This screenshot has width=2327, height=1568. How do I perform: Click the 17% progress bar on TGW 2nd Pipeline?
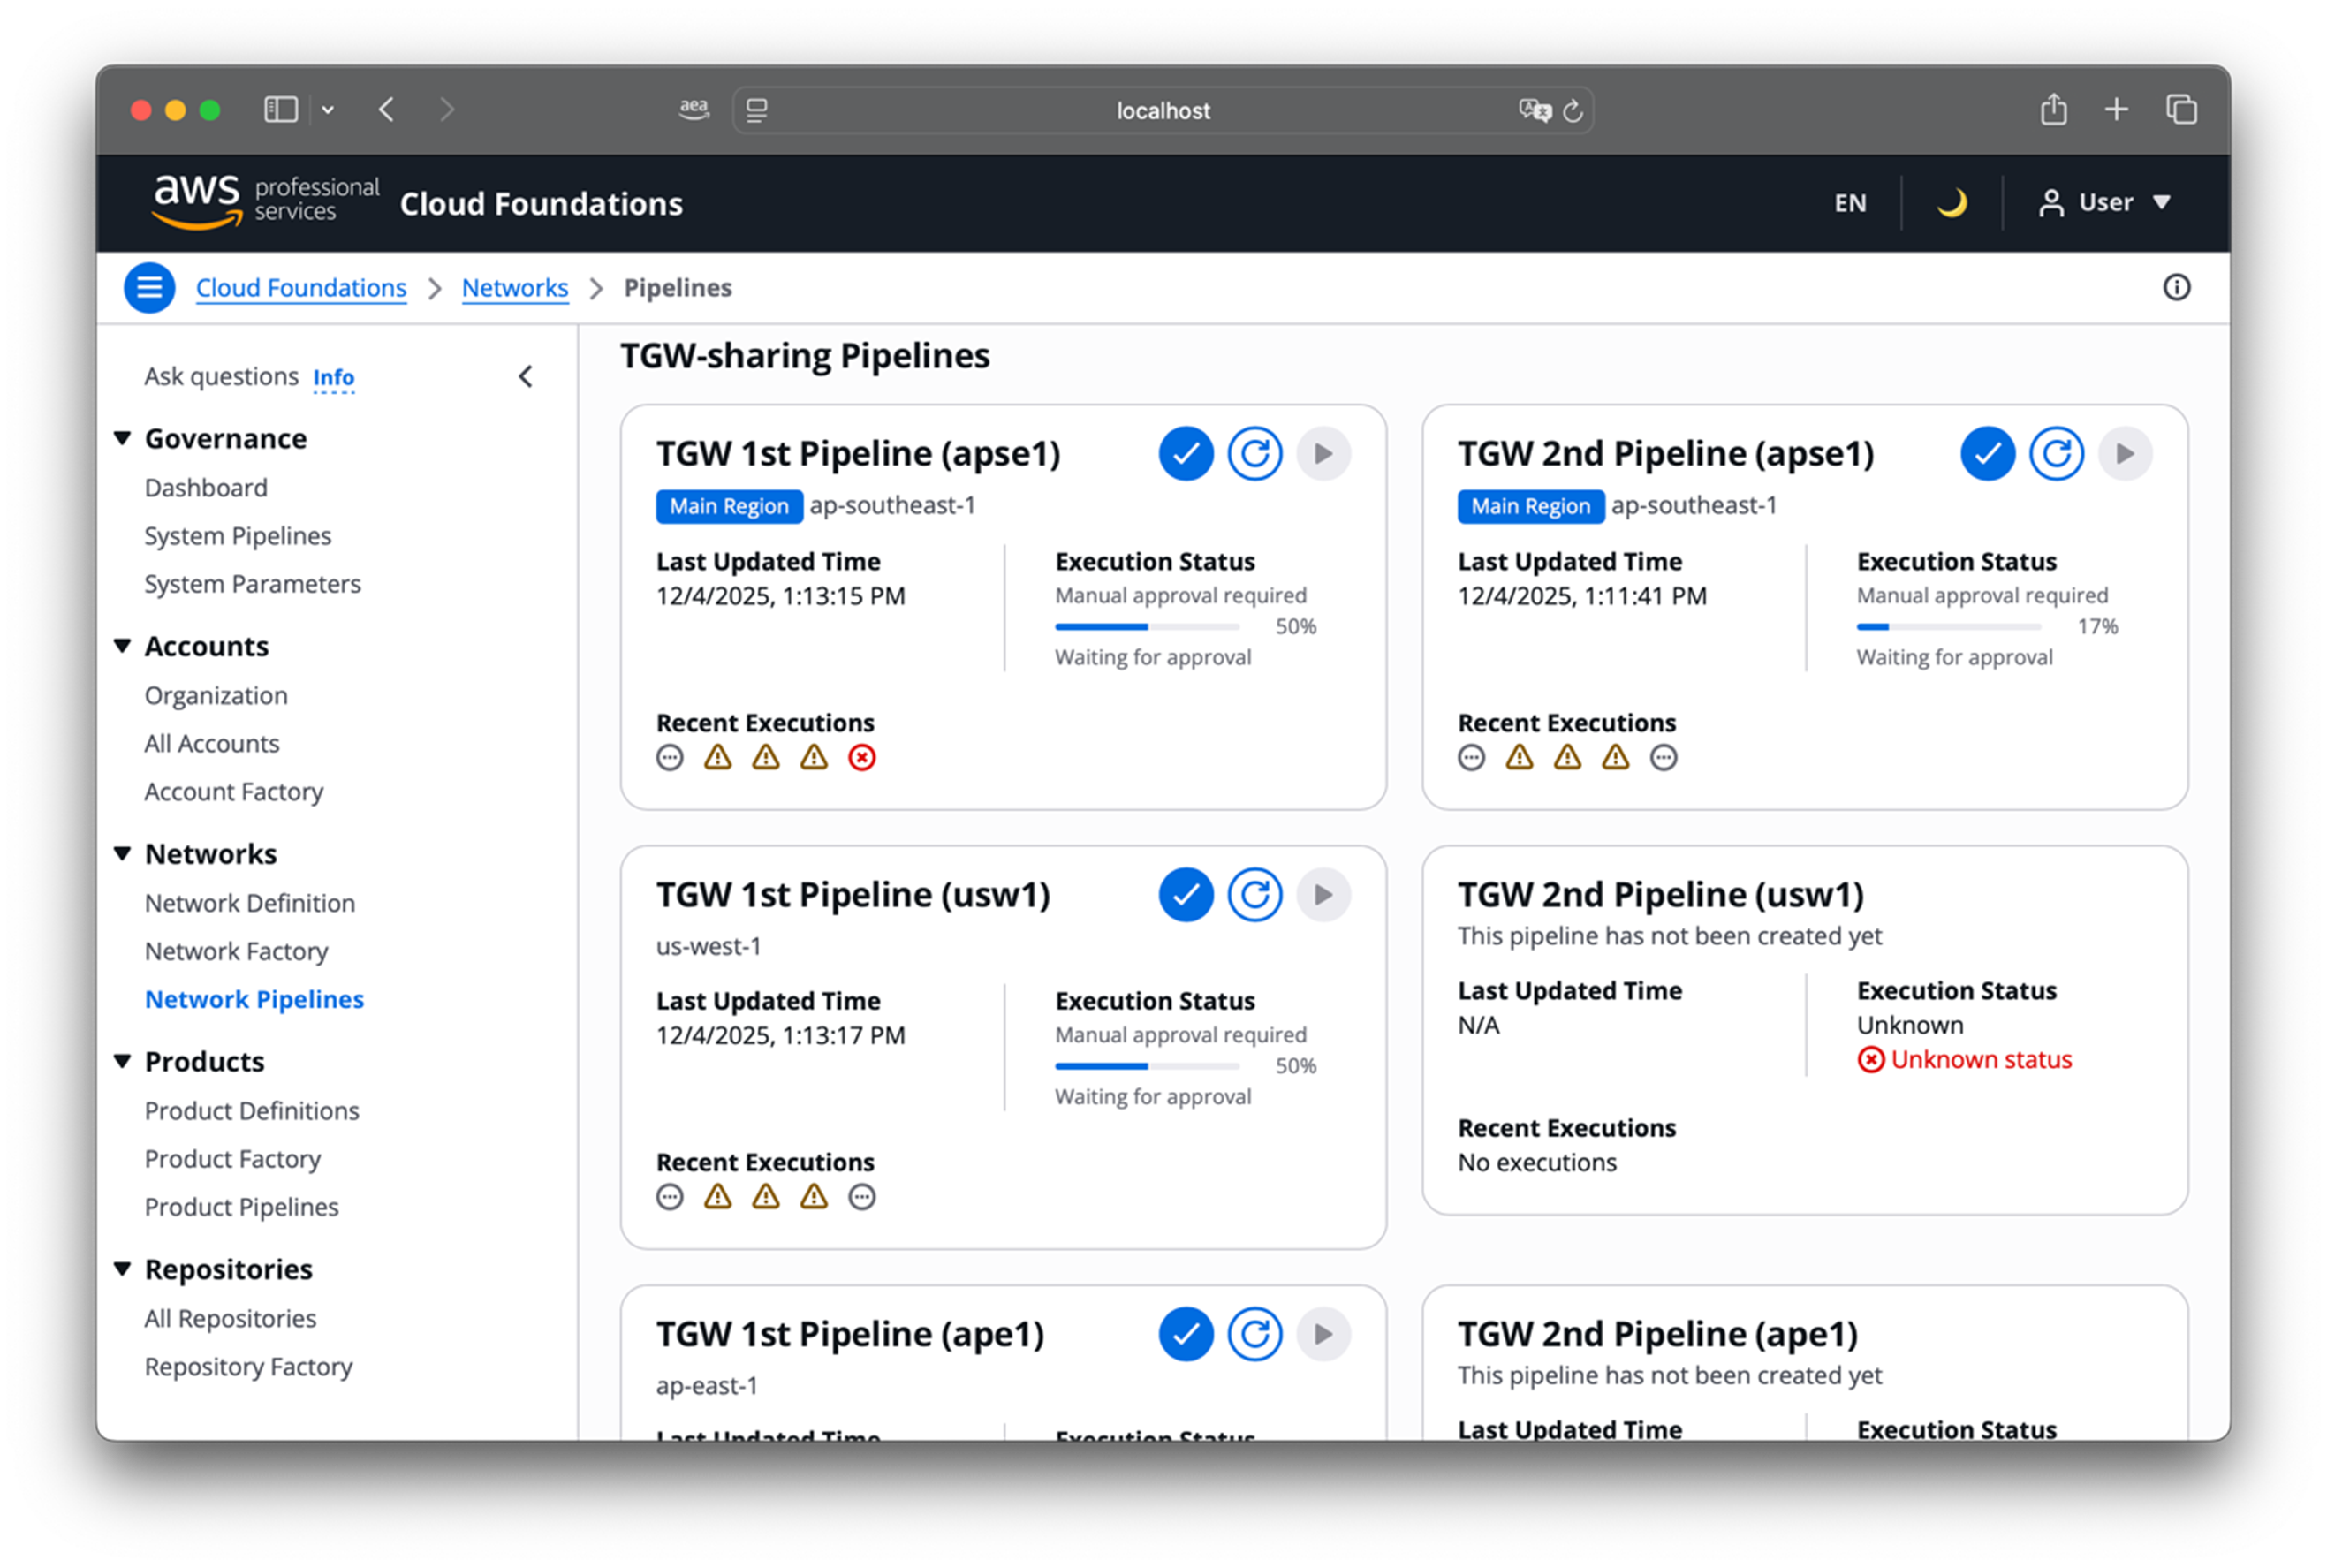click(1947, 627)
